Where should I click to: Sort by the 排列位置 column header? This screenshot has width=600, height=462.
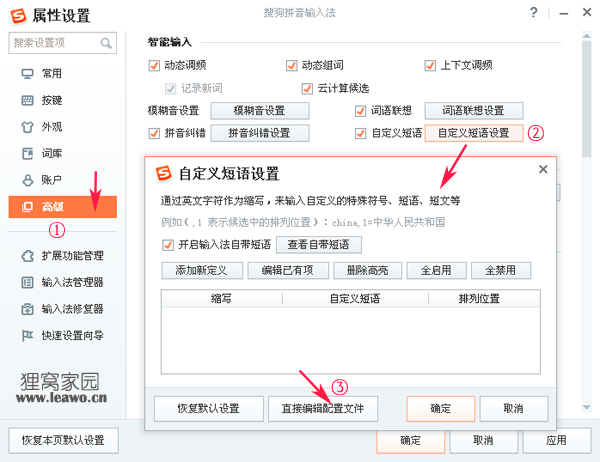pos(484,299)
